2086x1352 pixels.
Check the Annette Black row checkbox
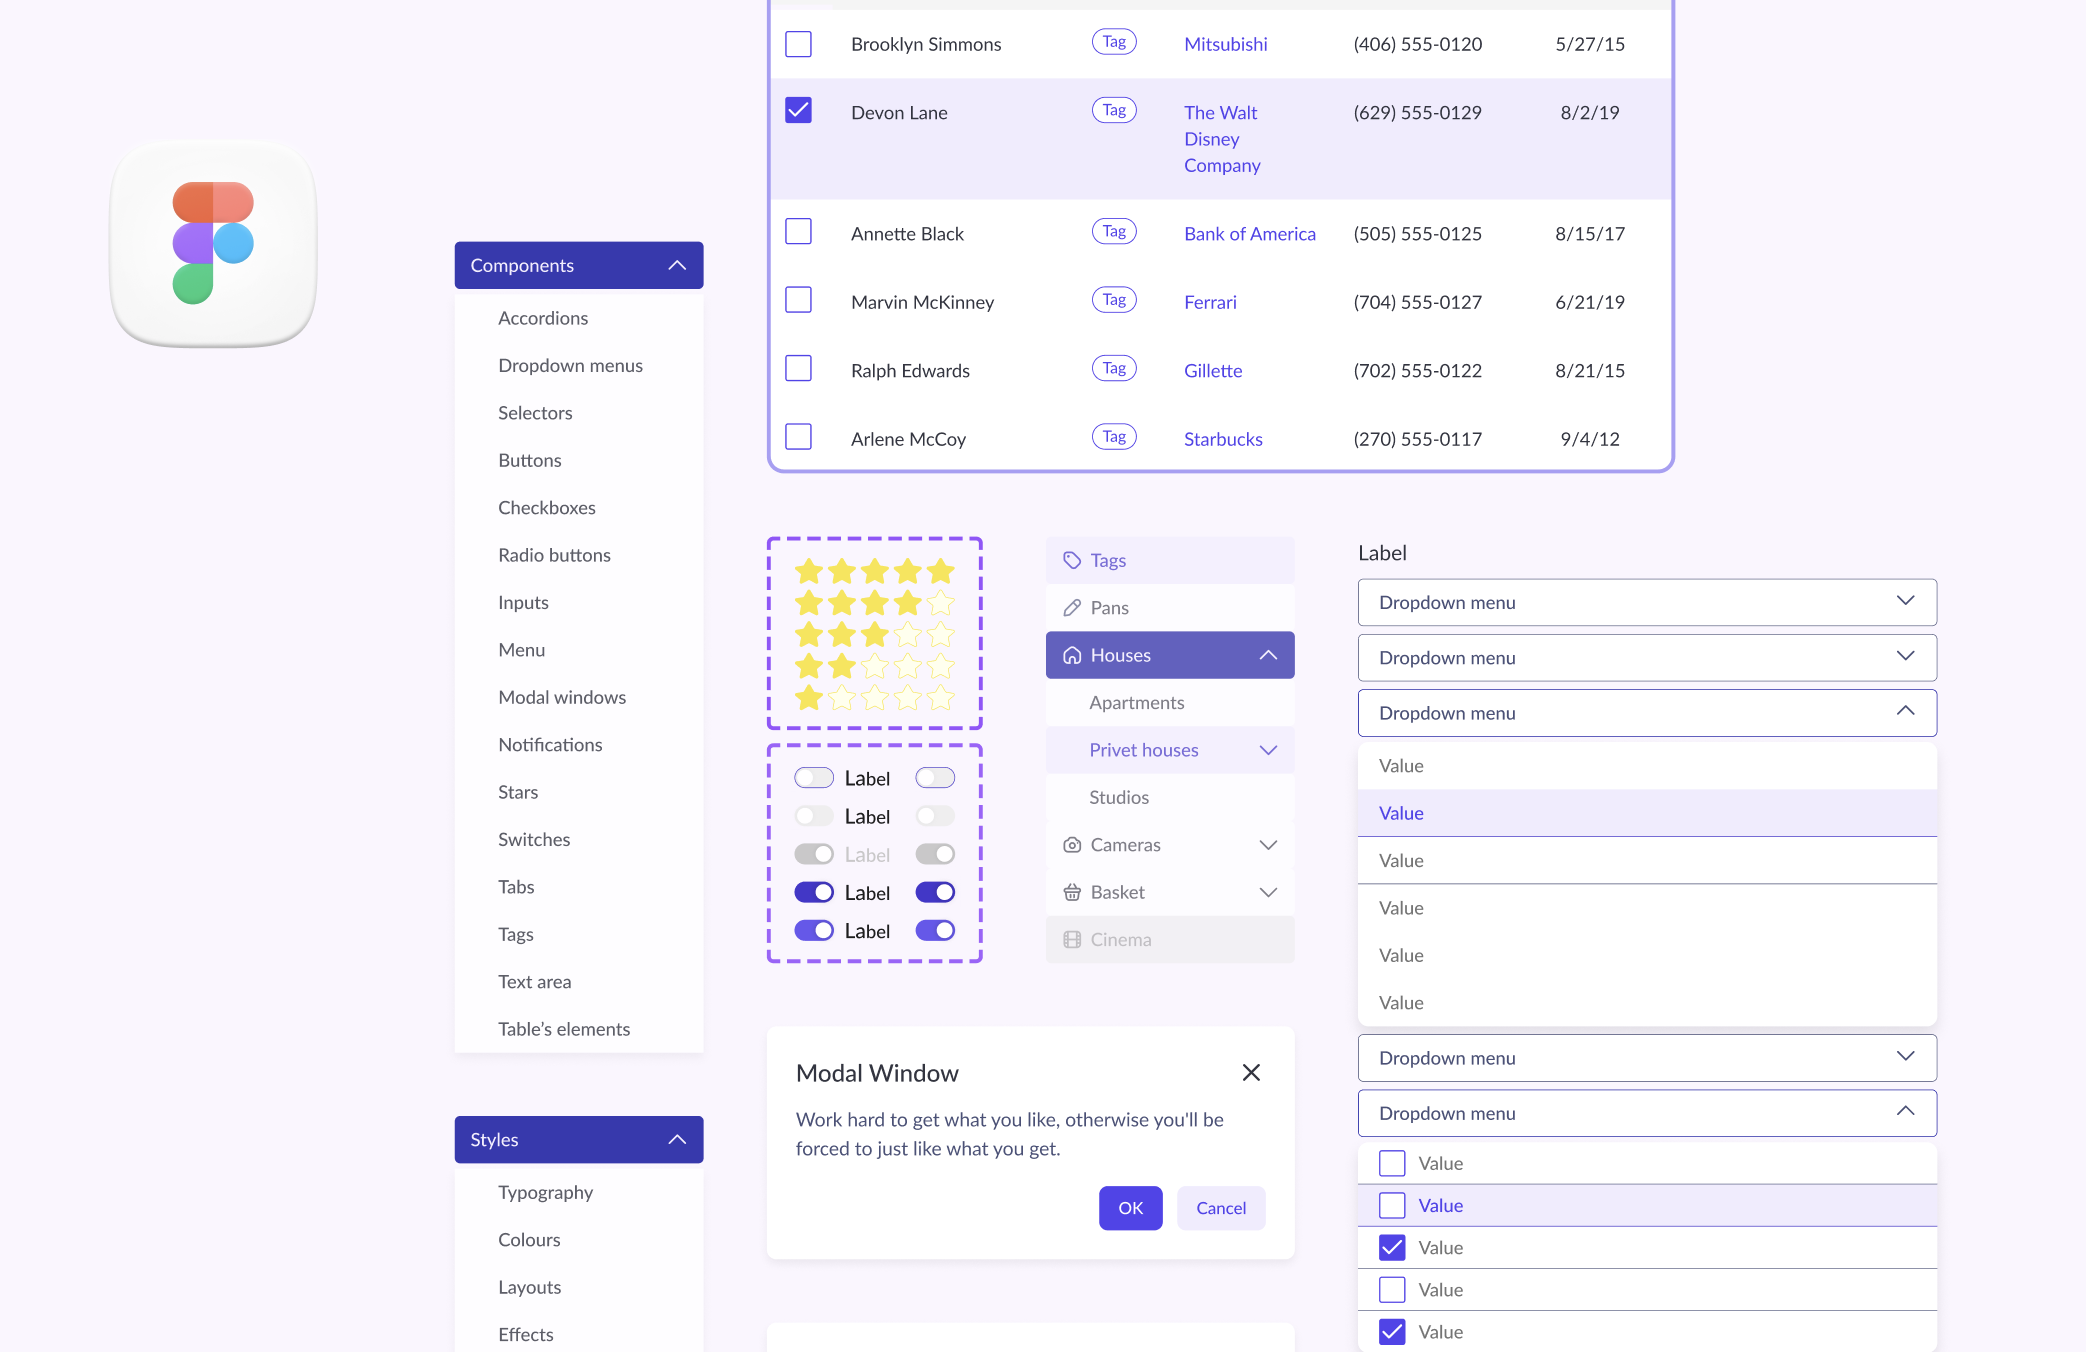point(798,231)
